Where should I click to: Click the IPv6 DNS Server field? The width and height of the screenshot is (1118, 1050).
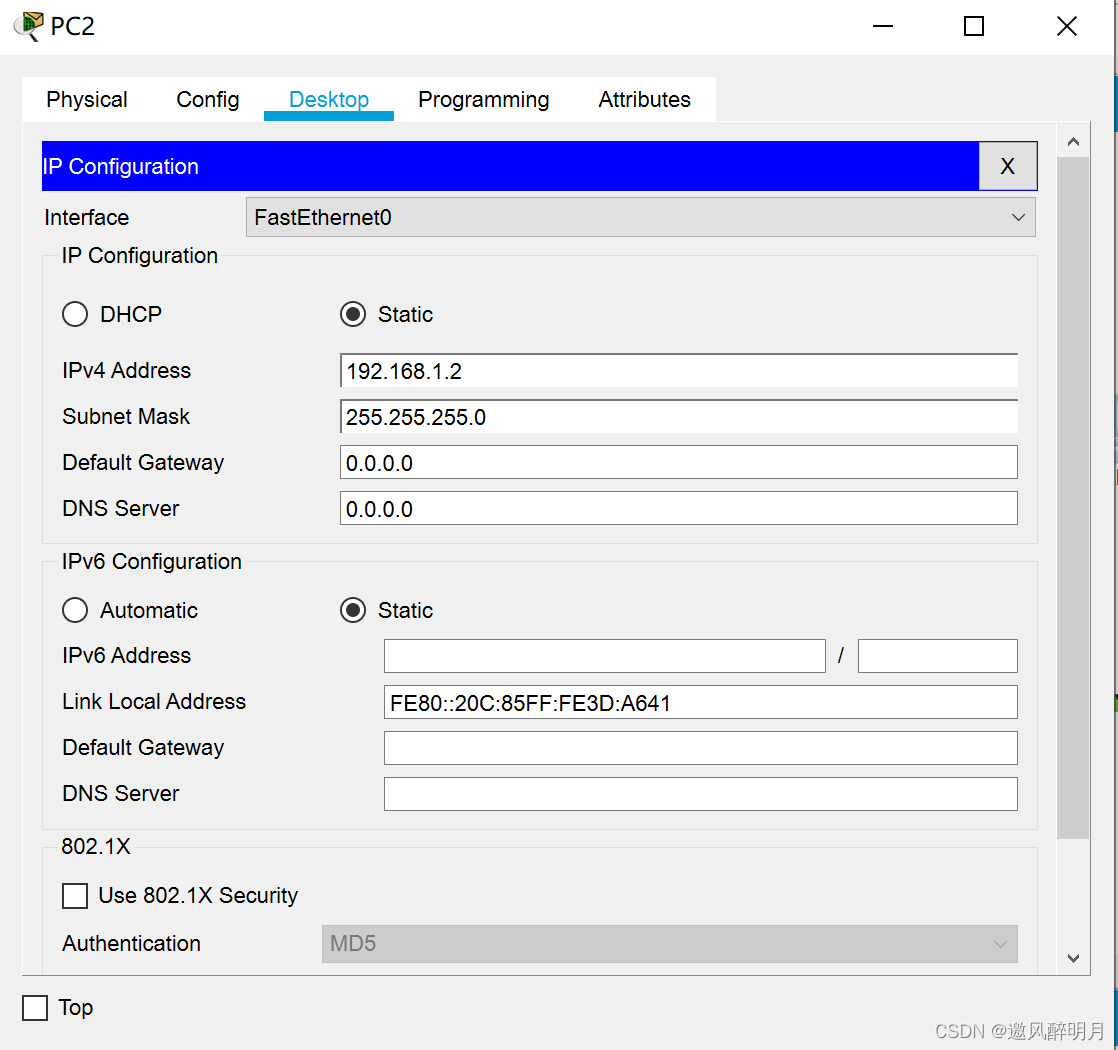pos(701,794)
